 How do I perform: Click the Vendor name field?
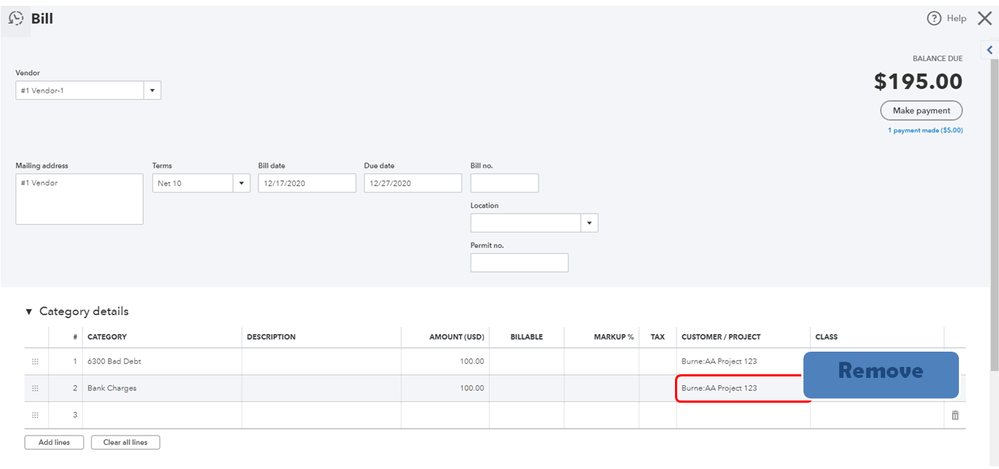(x=80, y=90)
